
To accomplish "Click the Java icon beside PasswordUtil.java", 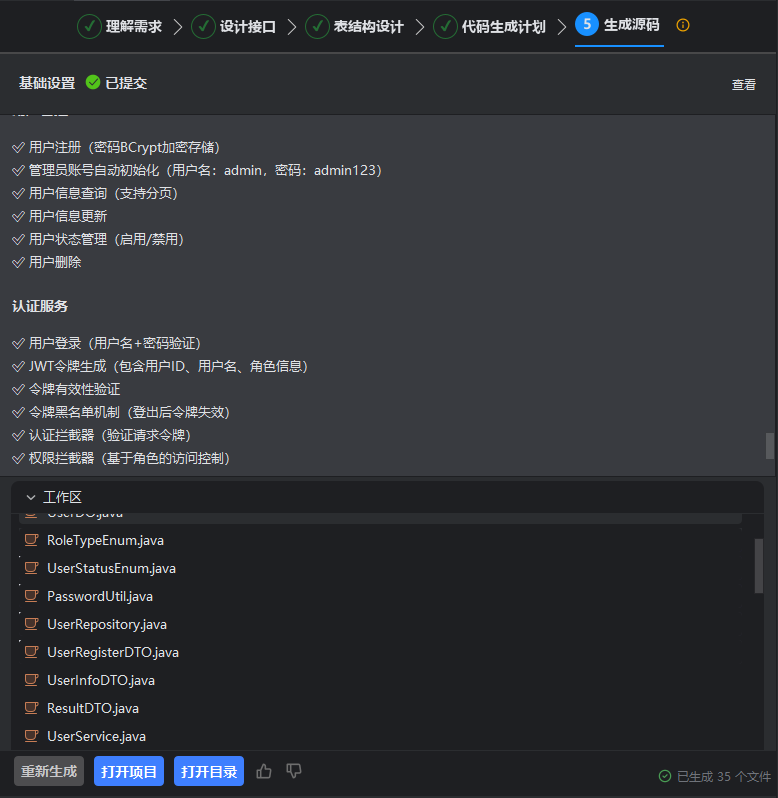I will [x=31, y=596].
